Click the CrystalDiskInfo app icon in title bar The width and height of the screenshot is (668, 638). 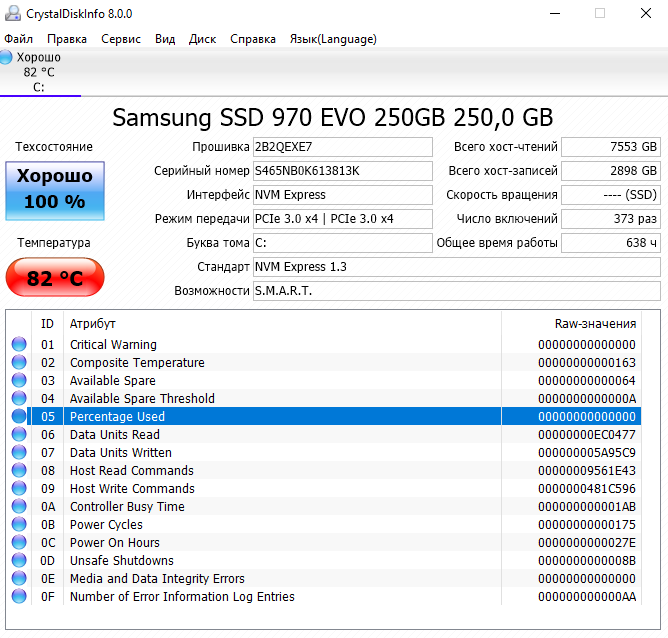12,14
